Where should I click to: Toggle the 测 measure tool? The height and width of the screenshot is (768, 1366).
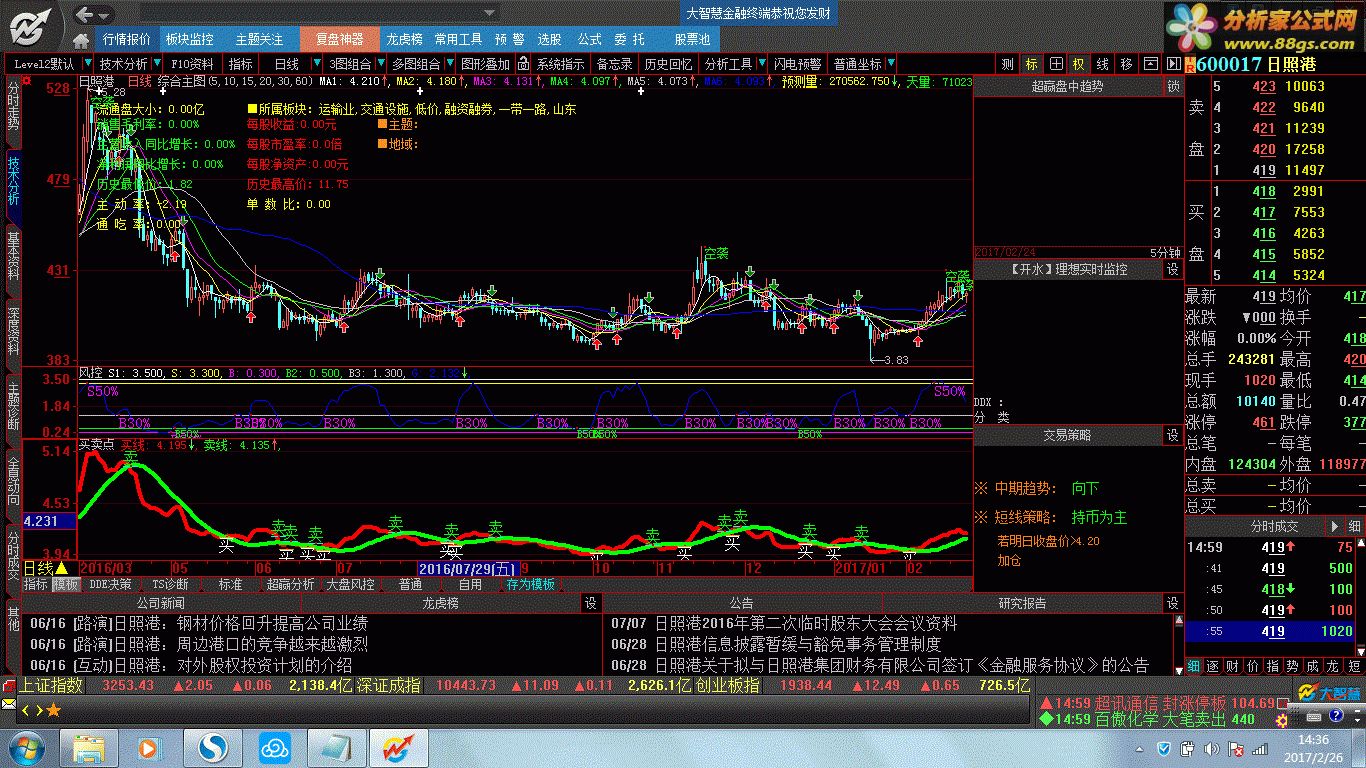1007,64
